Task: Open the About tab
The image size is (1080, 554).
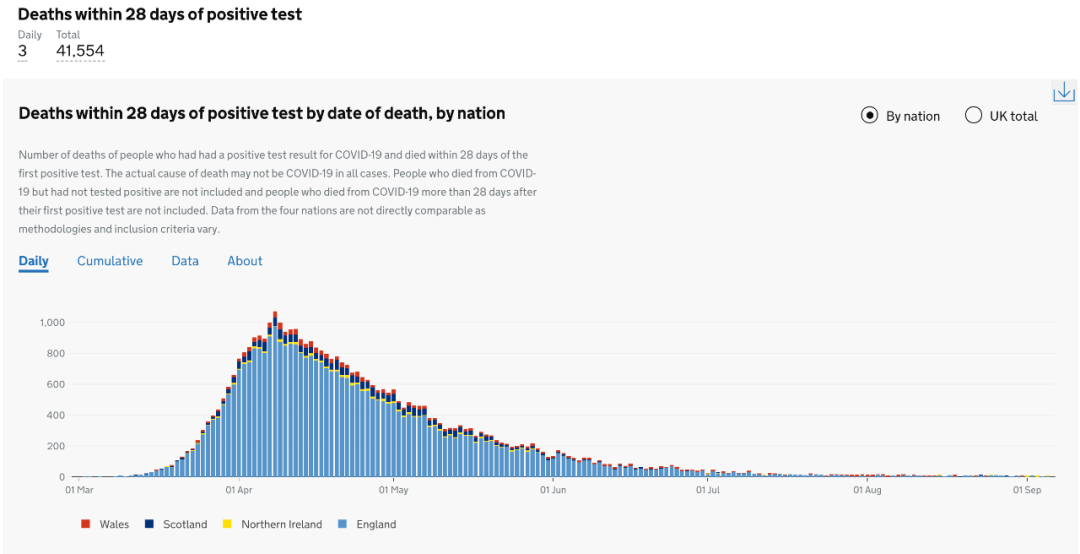Action: pyautogui.click(x=245, y=261)
